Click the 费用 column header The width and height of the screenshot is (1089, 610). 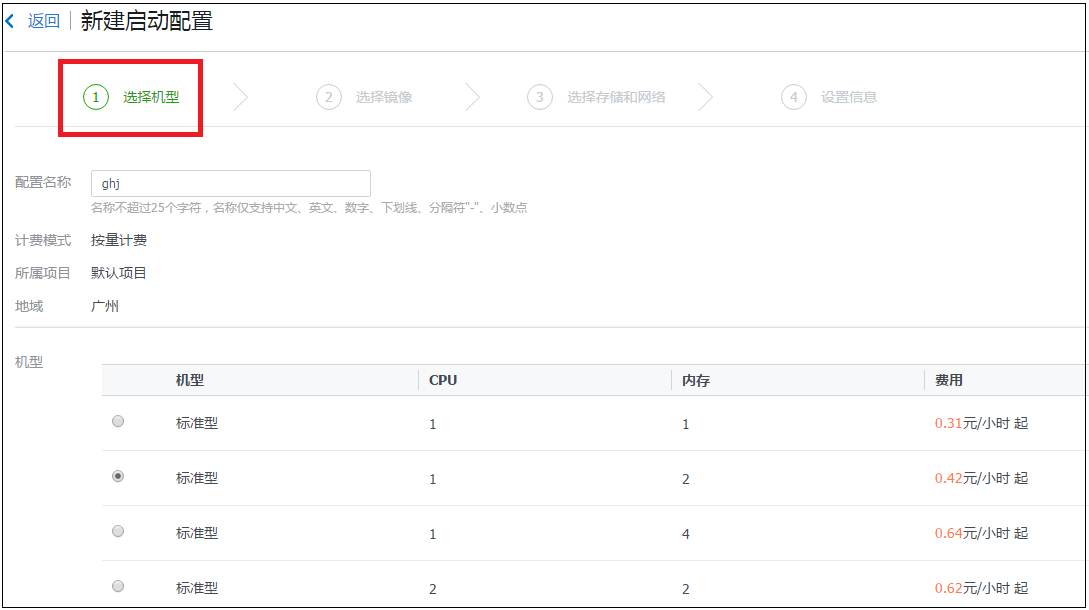(949, 380)
